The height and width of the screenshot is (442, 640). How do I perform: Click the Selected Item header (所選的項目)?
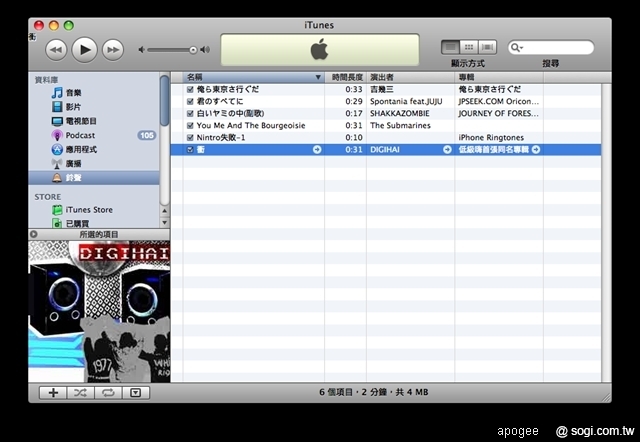pos(99,234)
